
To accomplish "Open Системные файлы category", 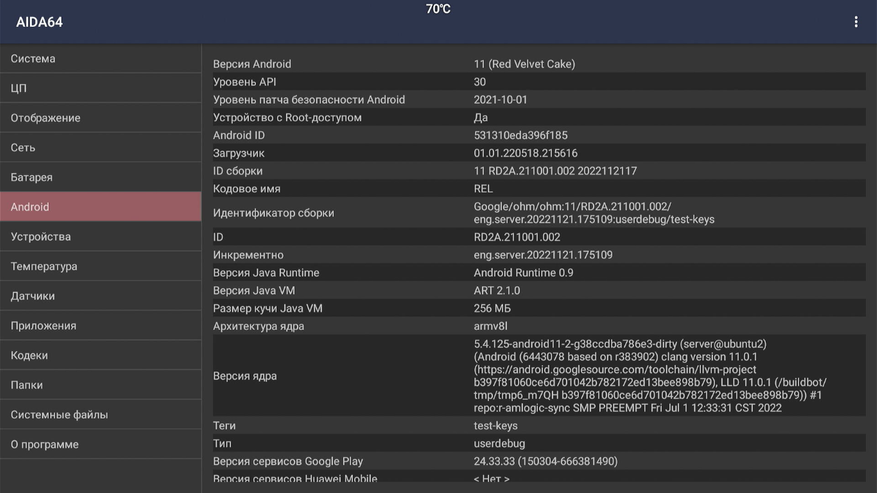I will pyautogui.click(x=100, y=415).
